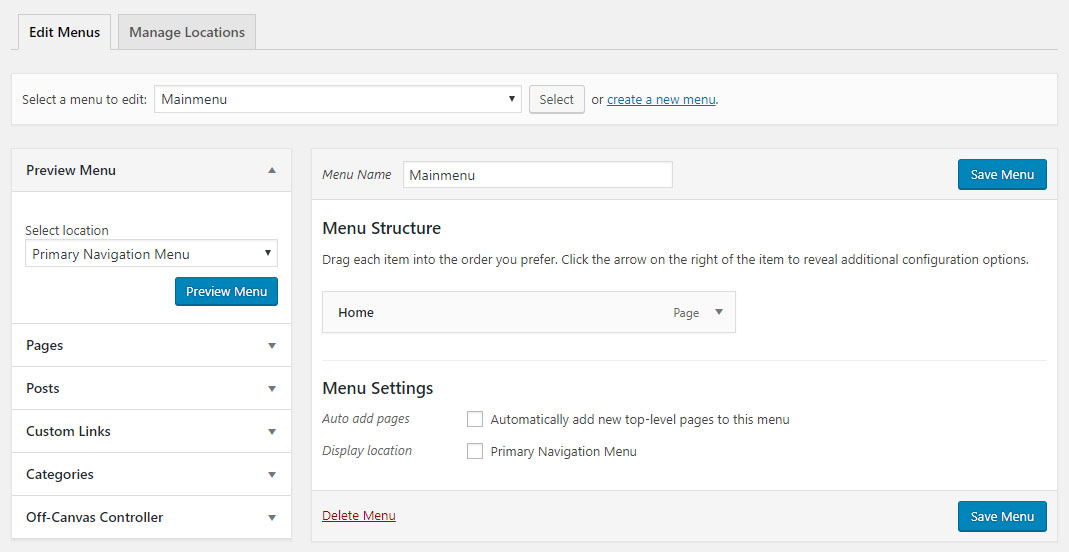Viewport: 1069px width, 552px height.
Task: Collapse the Preview Menu panel arrow
Action: (x=272, y=170)
